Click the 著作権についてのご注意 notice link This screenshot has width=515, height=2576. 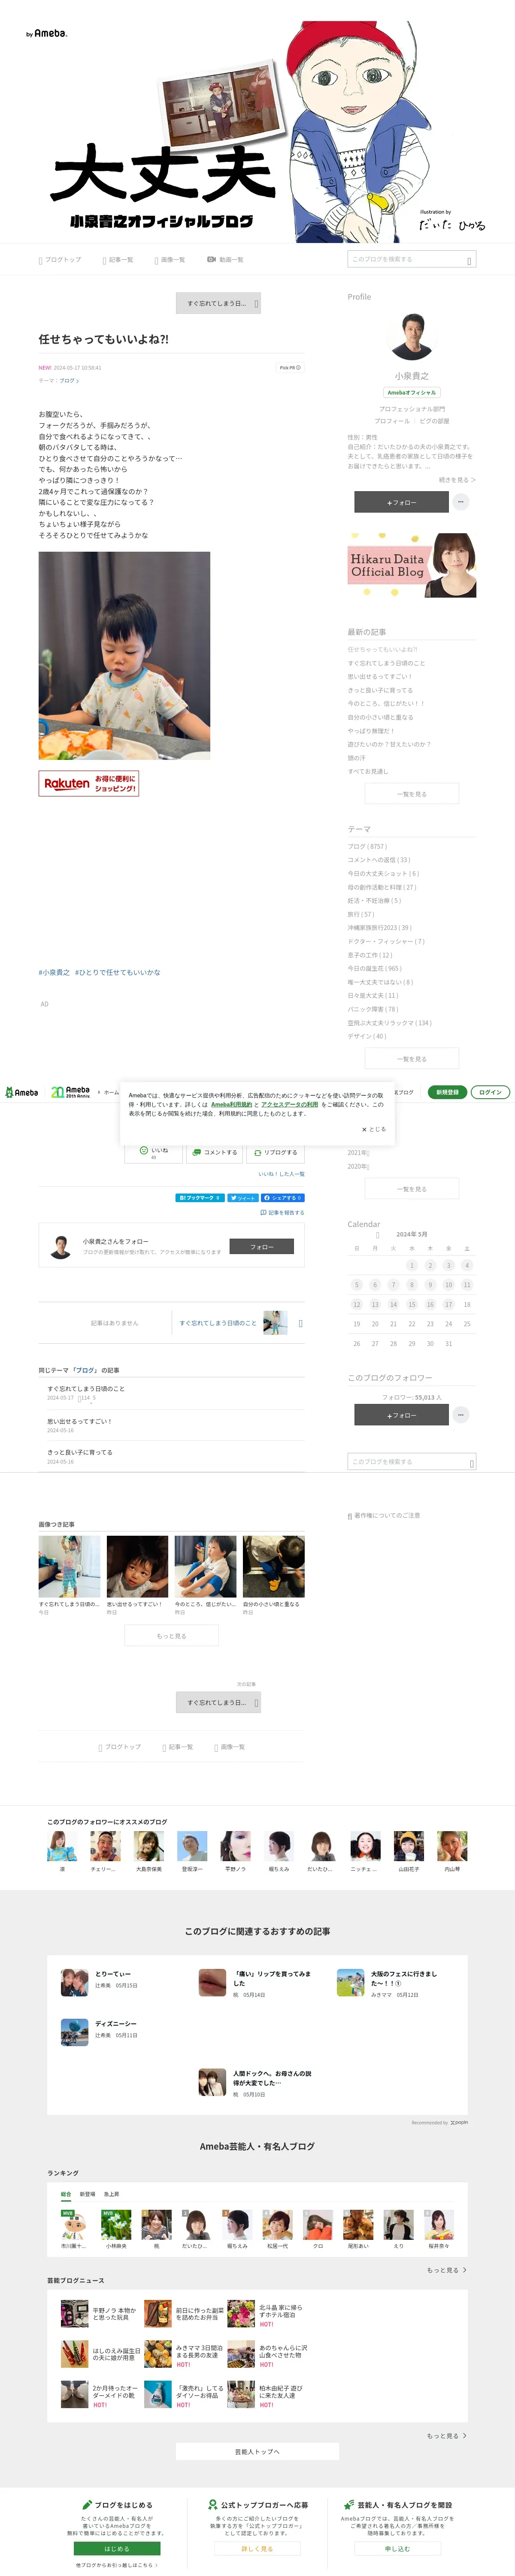[x=384, y=1515]
